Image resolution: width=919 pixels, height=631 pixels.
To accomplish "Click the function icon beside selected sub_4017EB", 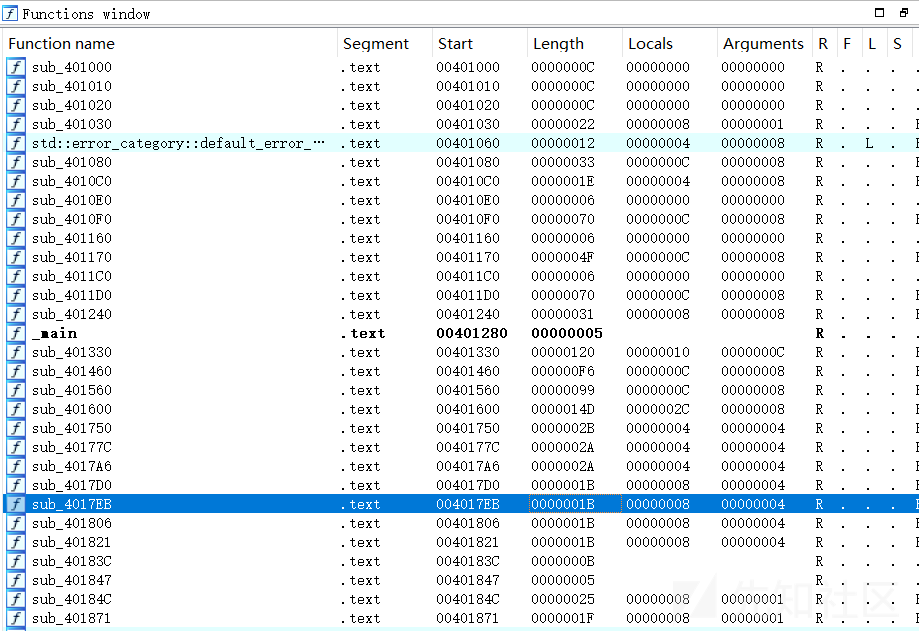I will (16, 504).
